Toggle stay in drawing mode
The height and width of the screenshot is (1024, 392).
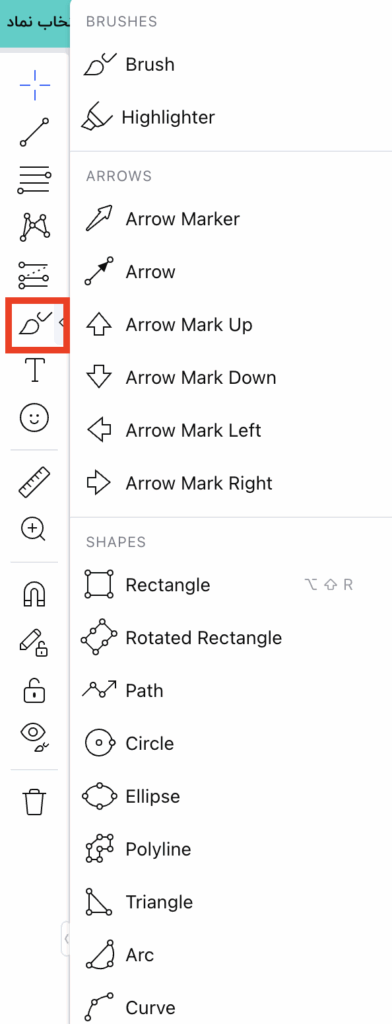(x=34, y=643)
